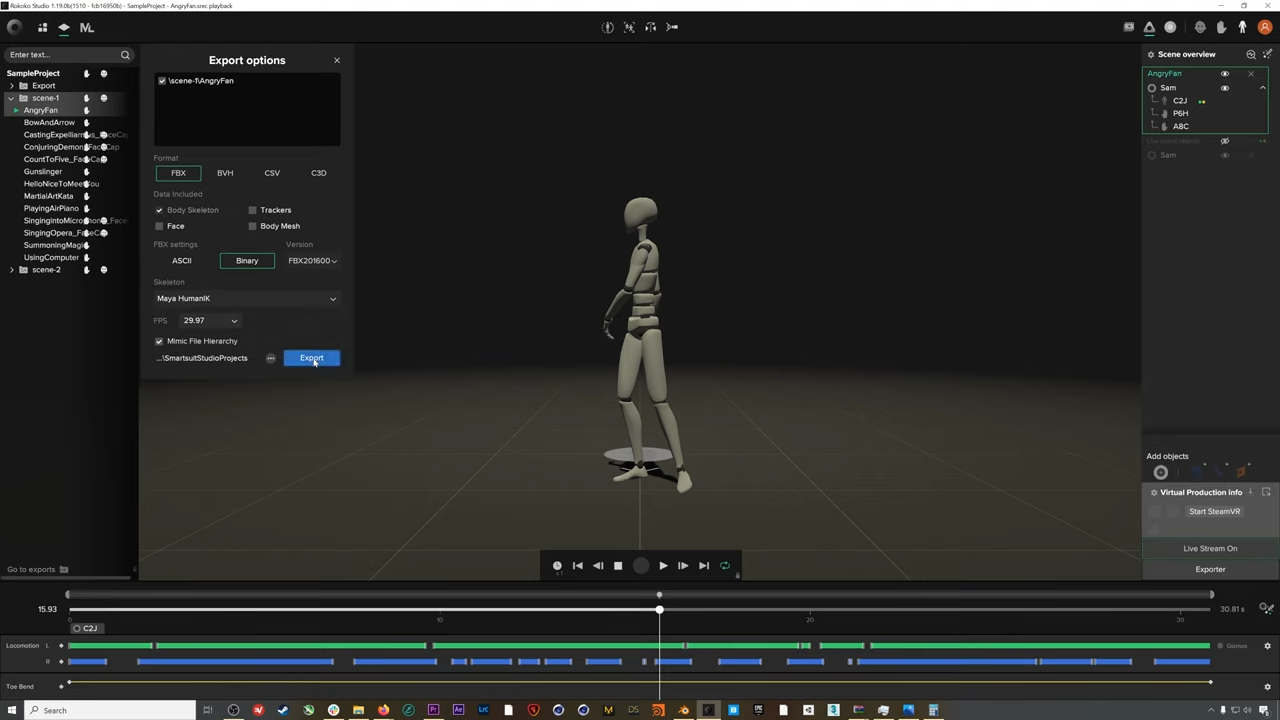1280x720 pixels.
Task: Enable the Face data checkbox
Action: point(159,226)
